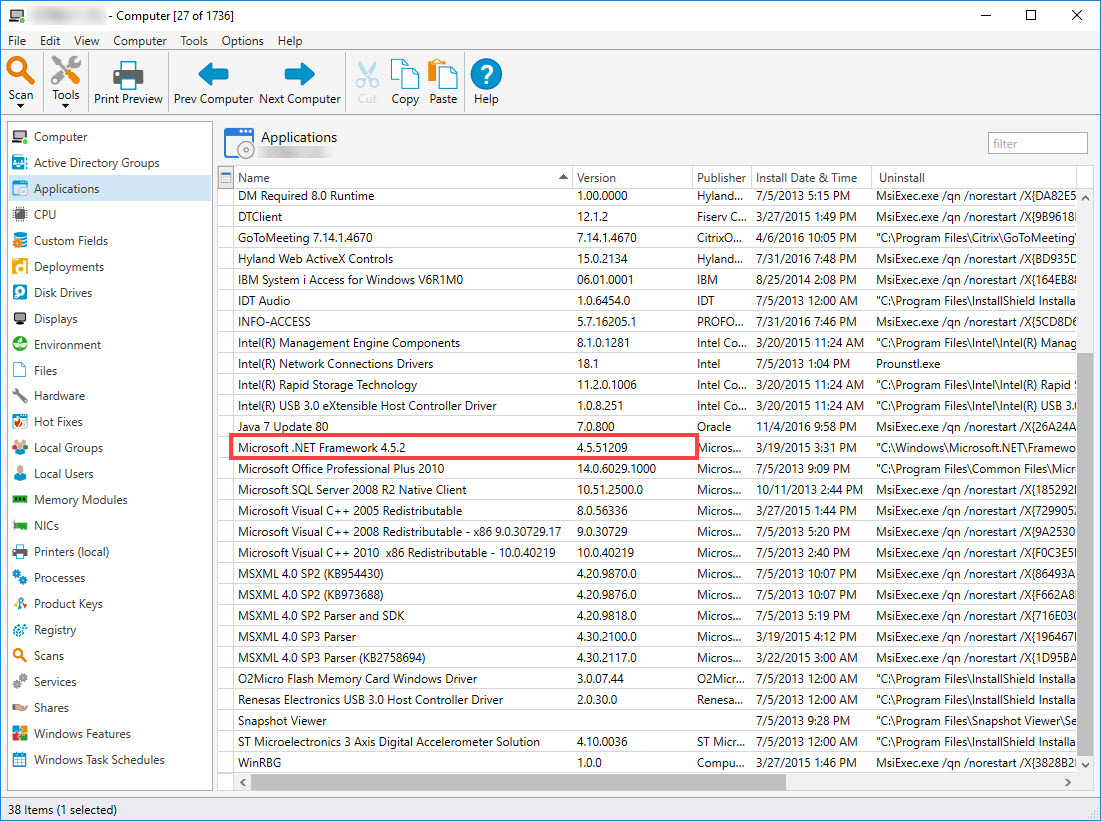Expand the Tools dropdown arrow
The image size is (1101, 821).
pos(66,106)
